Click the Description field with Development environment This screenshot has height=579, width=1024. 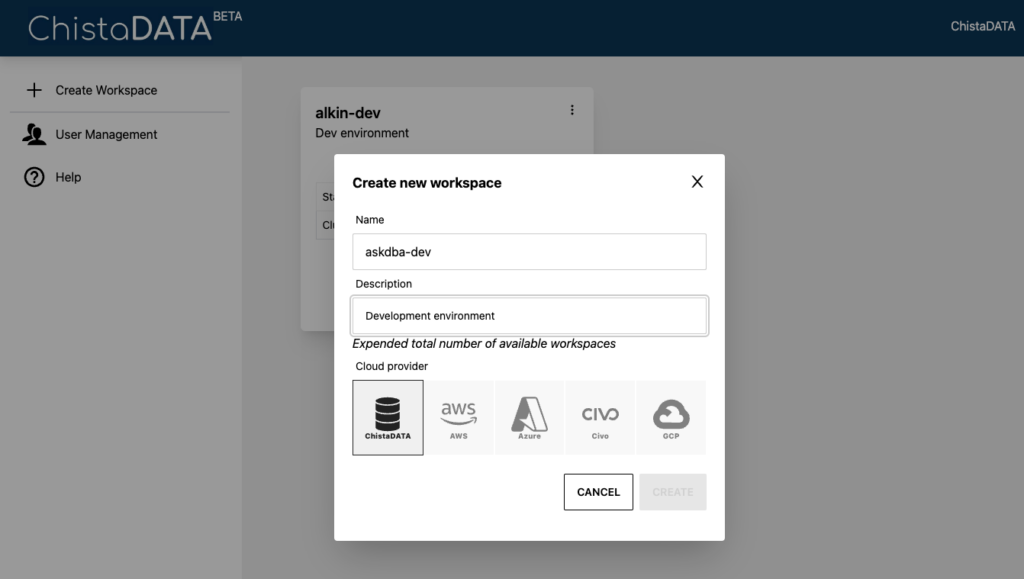point(529,316)
